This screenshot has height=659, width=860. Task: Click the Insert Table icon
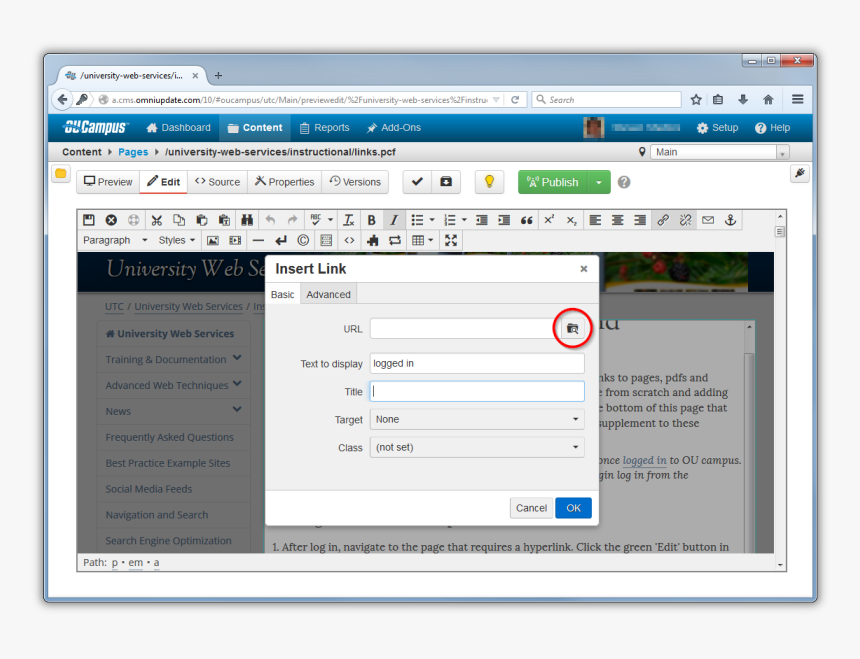coord(416,240)
